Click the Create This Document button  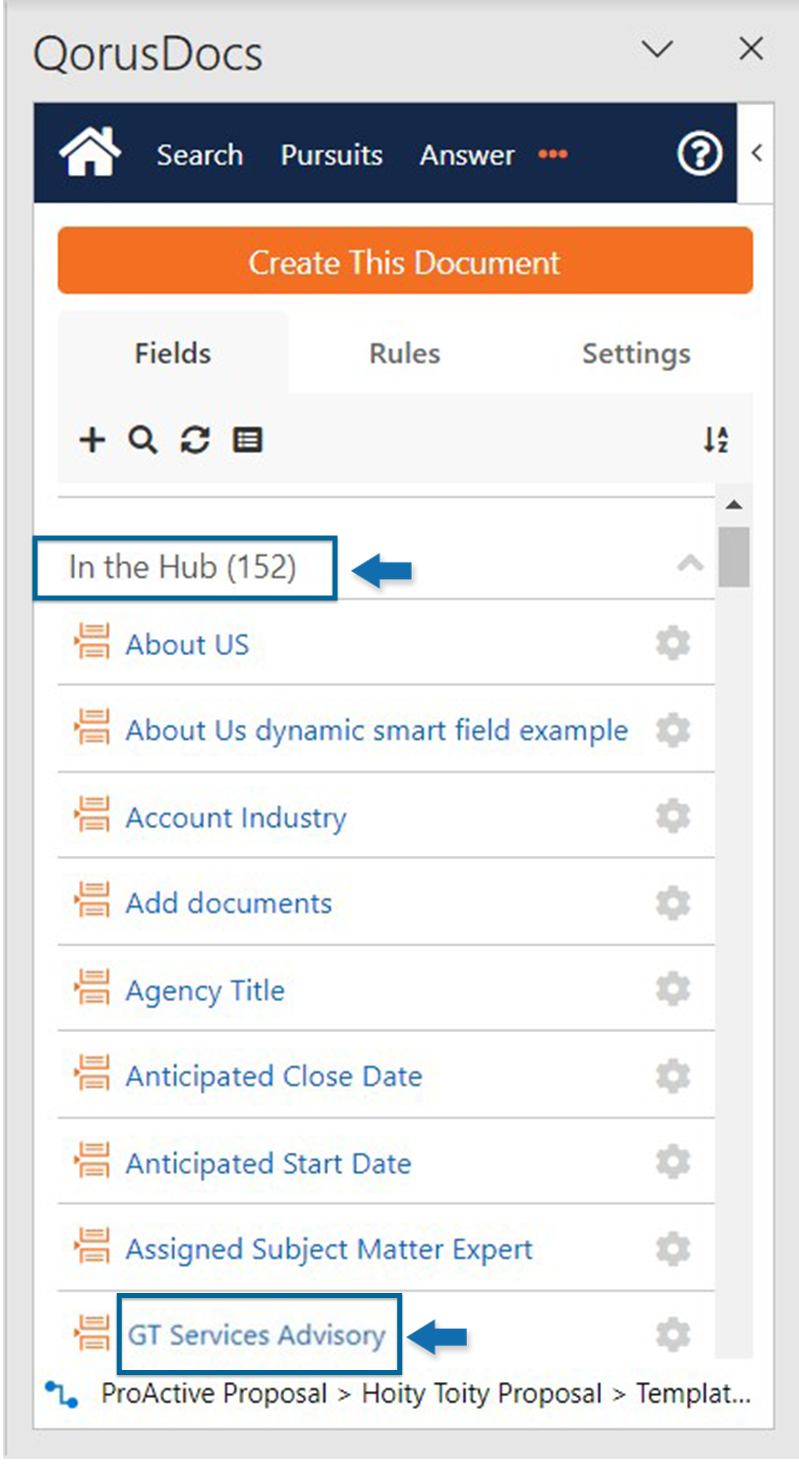[x=405, y=261]
